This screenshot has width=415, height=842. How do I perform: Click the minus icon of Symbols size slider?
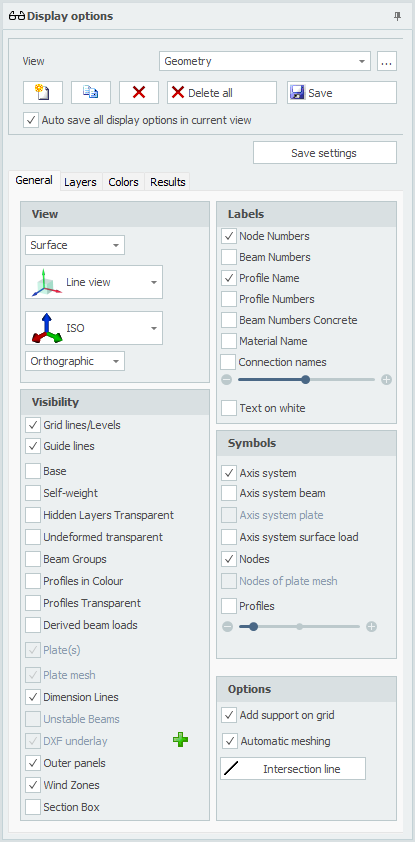[x=228, y=627]
